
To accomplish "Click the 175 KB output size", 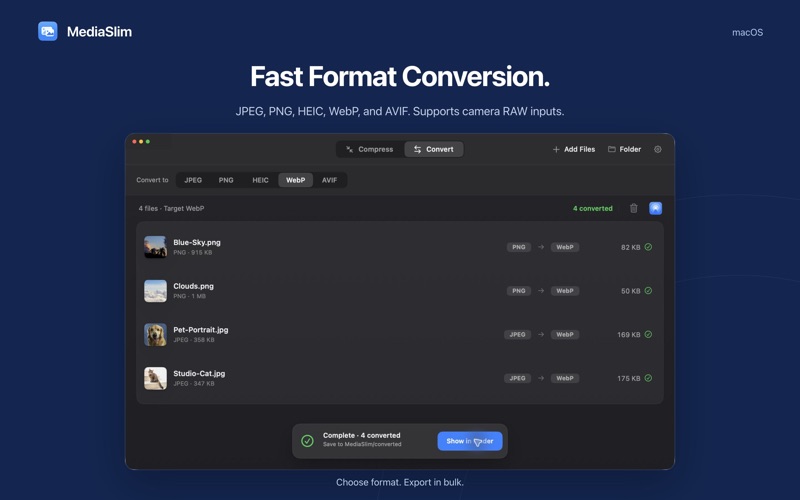I will point(629,379).
